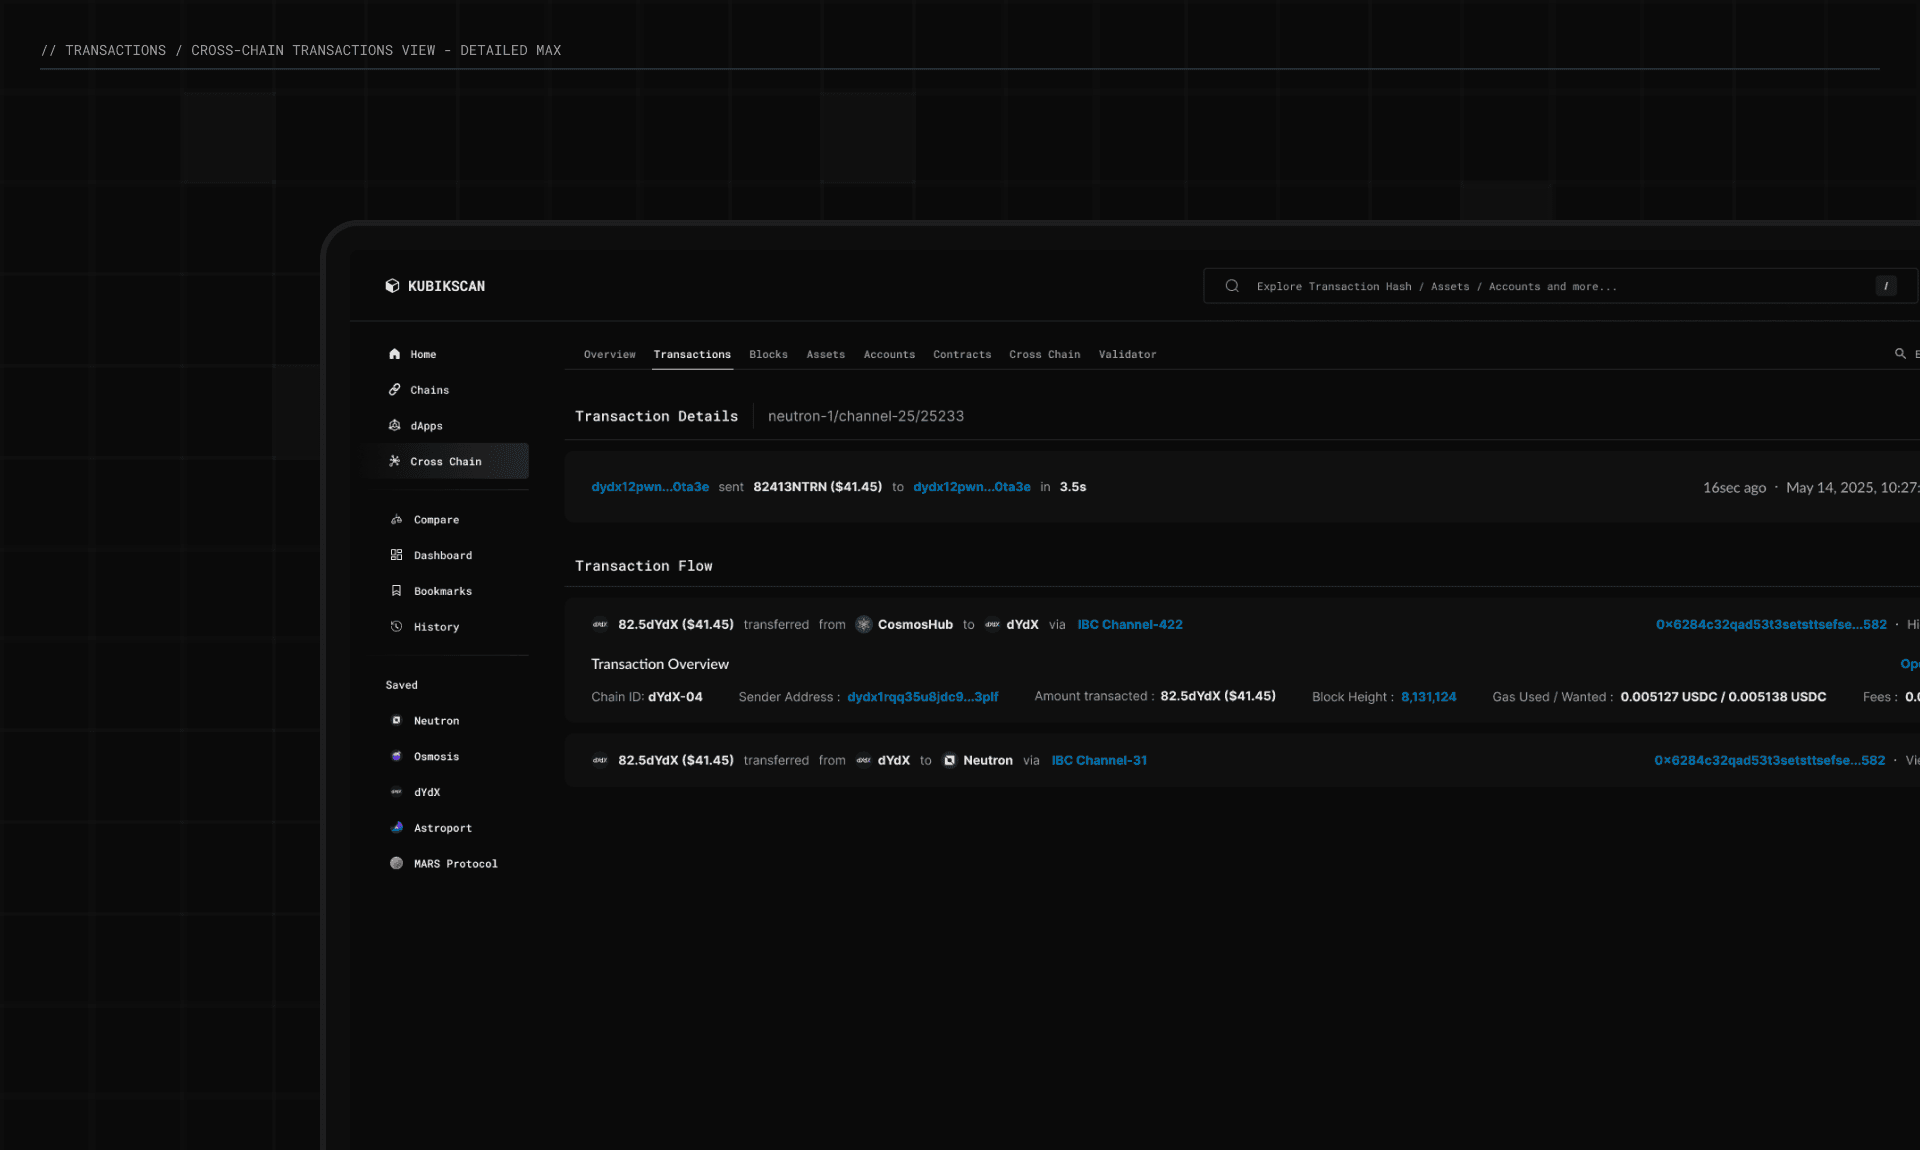Open the saved Neutron chain icon
Screen dimensions: 1920x1150
(x=397, y=721)
